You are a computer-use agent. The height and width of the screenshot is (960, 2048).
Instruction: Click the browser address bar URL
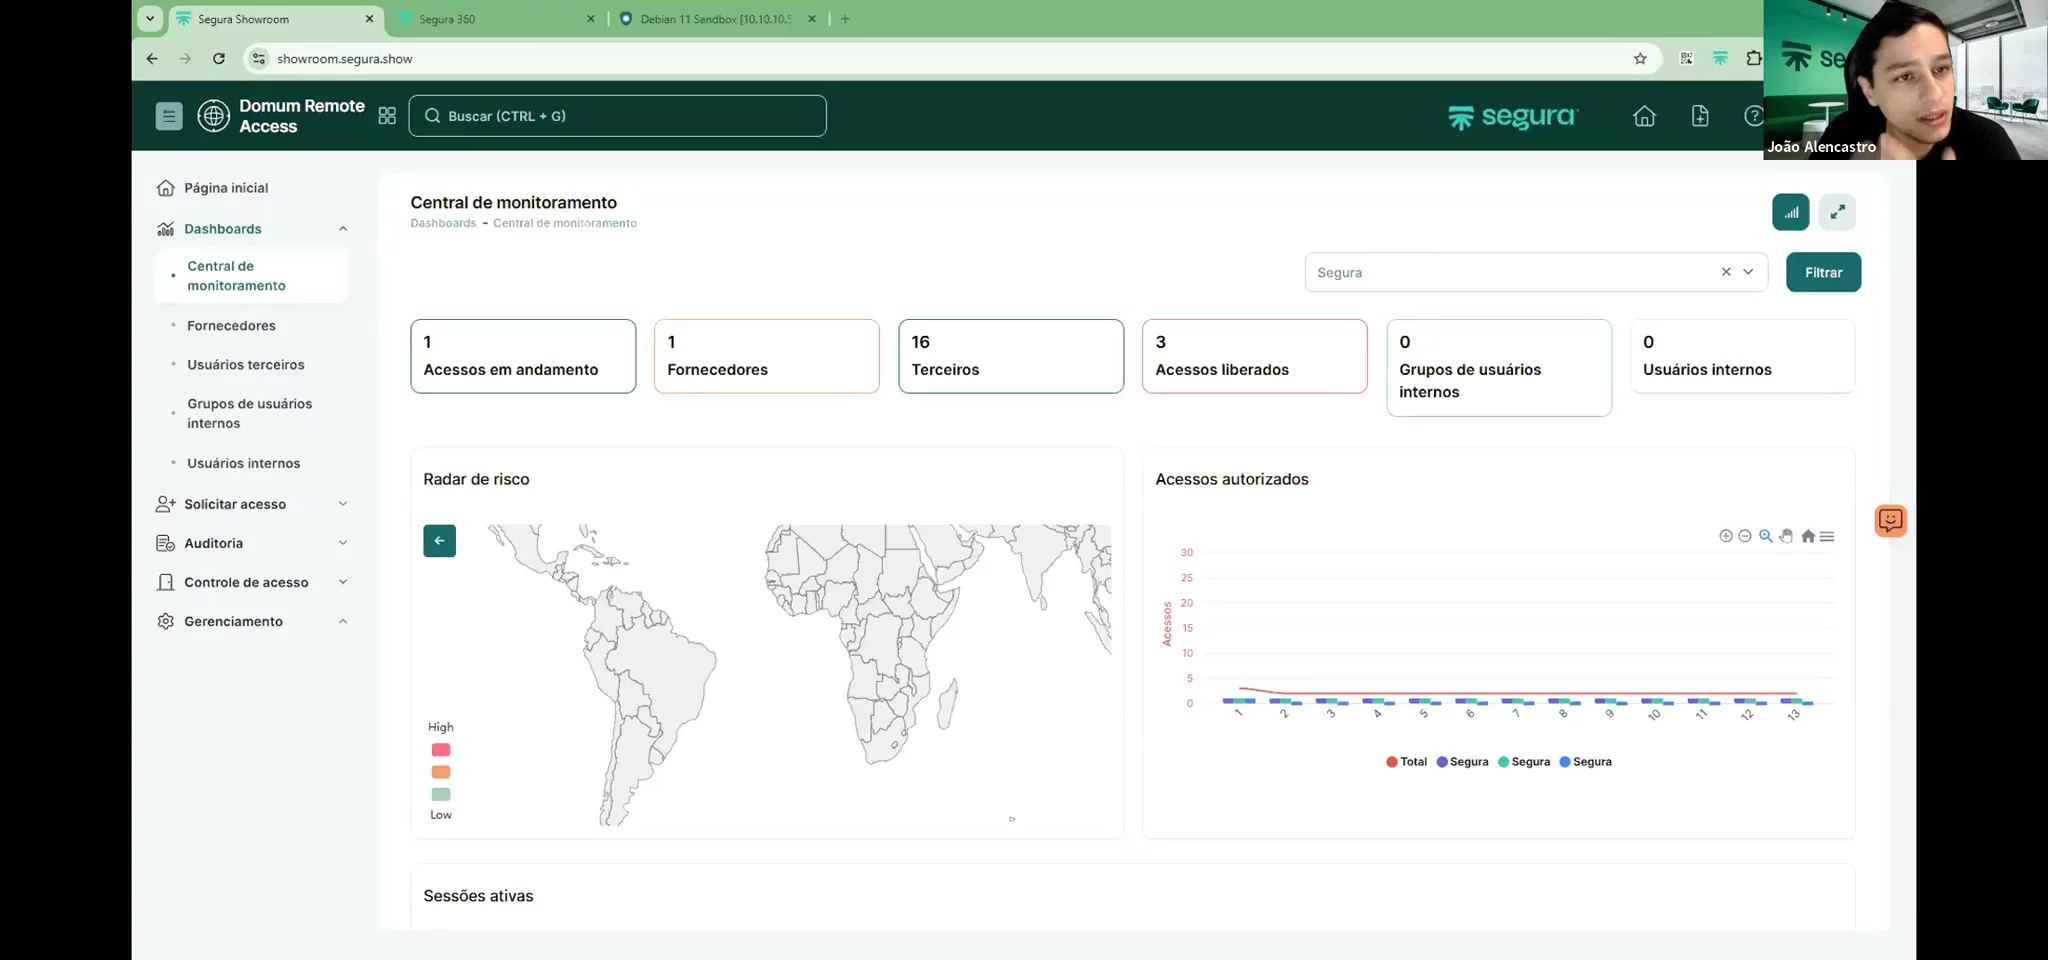tap(345, 59)
